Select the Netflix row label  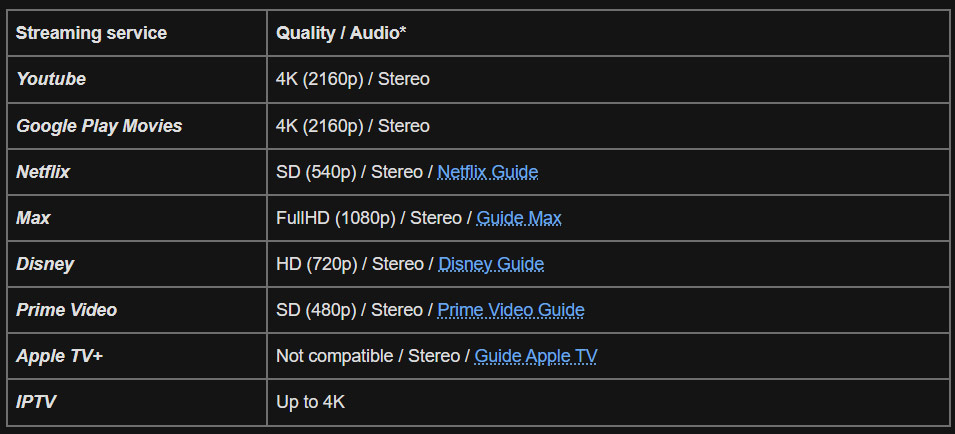[x=43, y=172]
